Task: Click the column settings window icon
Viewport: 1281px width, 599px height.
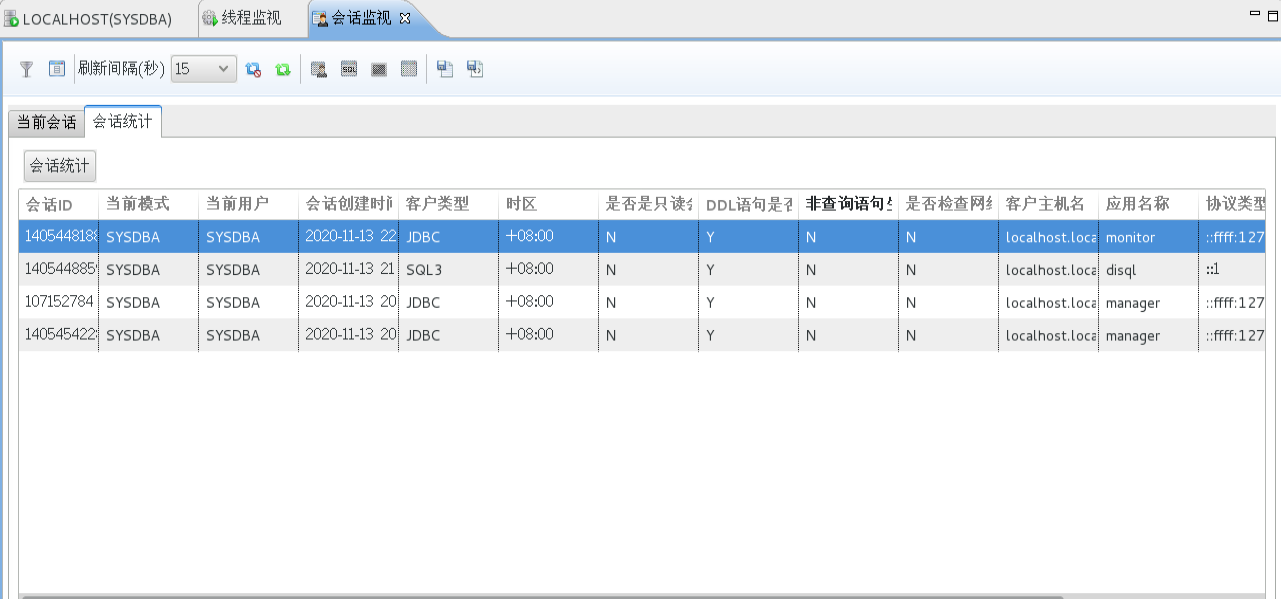Action: point(57,69)
